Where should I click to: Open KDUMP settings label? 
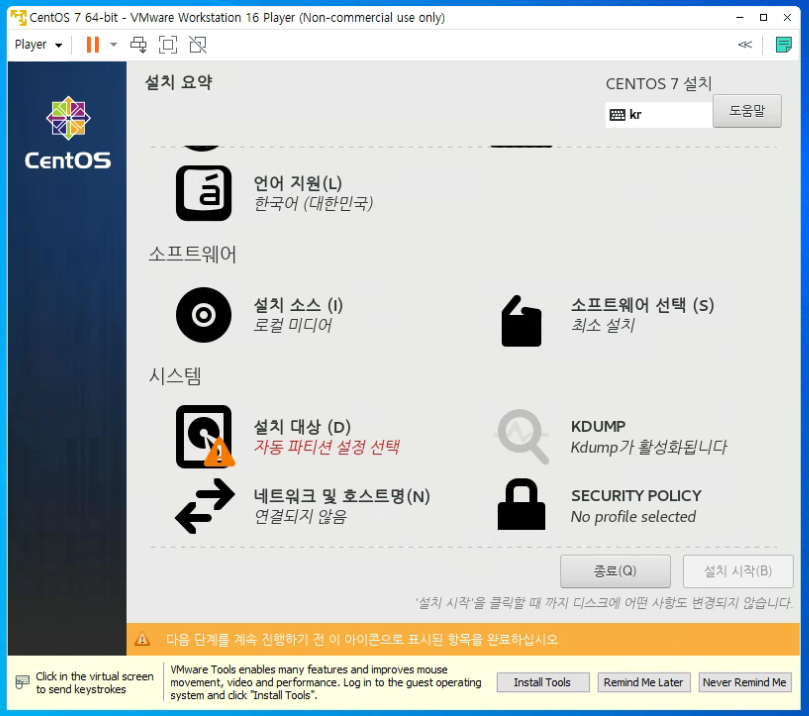click(598, 427)
